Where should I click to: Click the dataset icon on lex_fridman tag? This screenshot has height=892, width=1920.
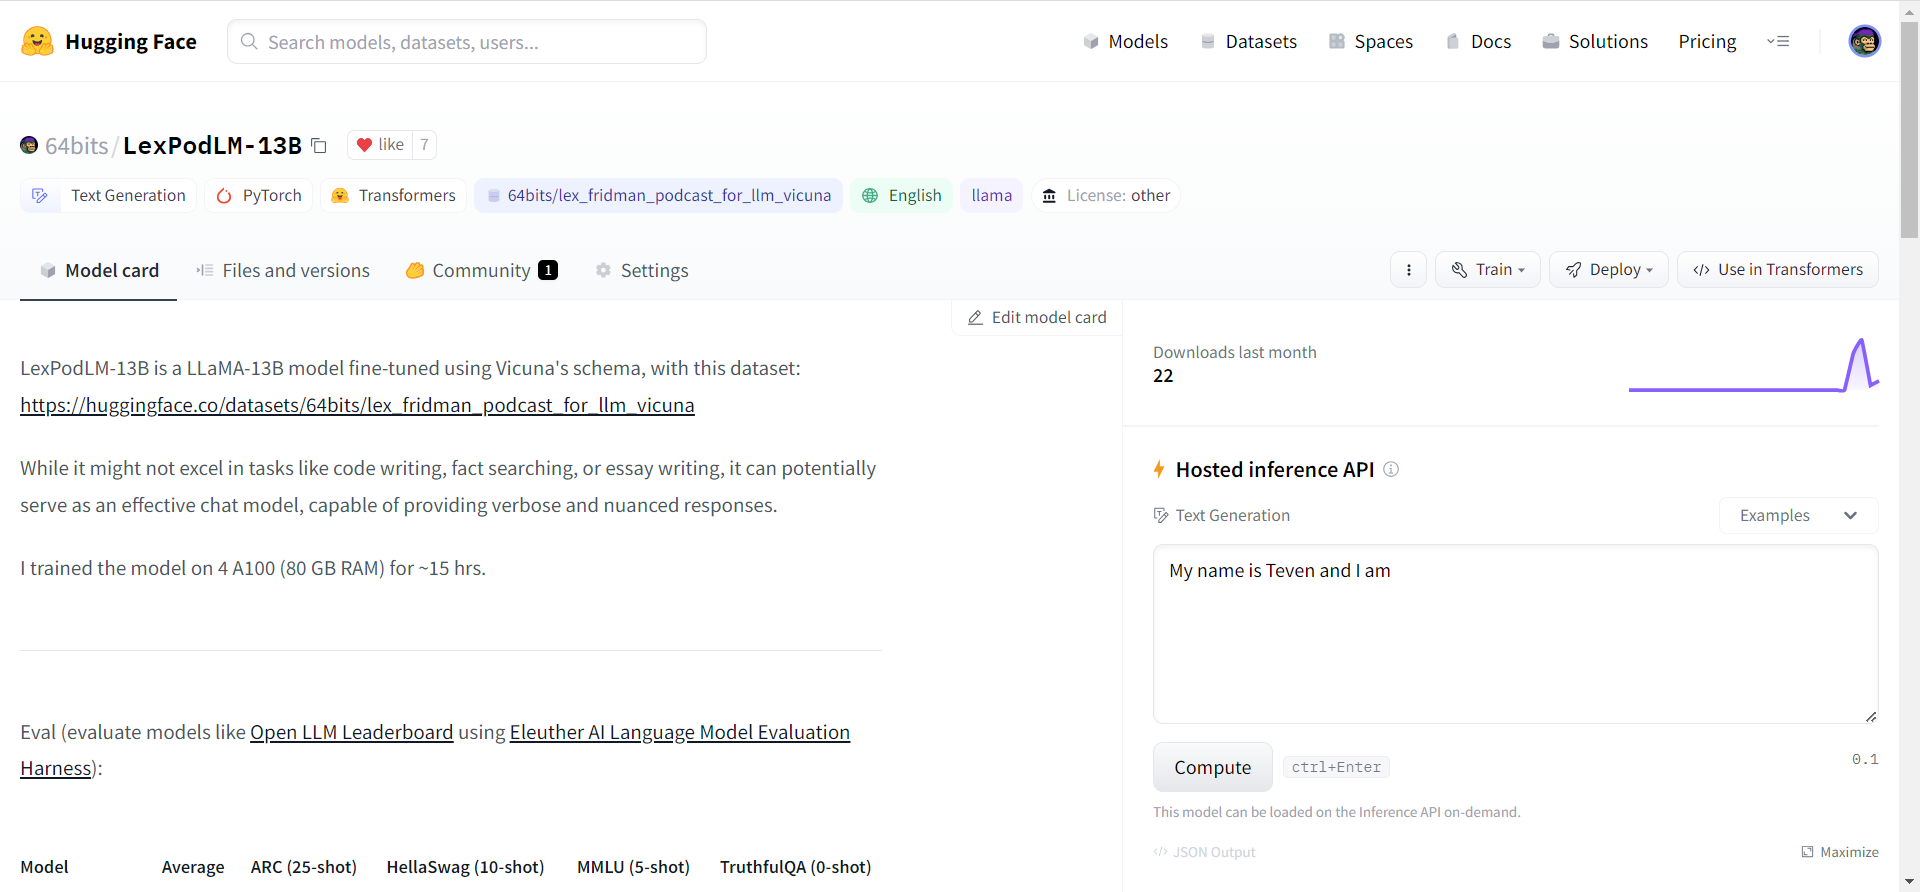493,196
